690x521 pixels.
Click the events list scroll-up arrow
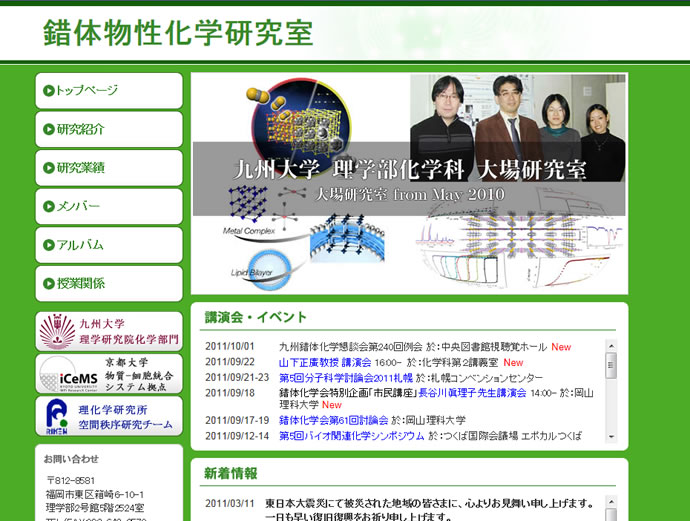point(611,346)
